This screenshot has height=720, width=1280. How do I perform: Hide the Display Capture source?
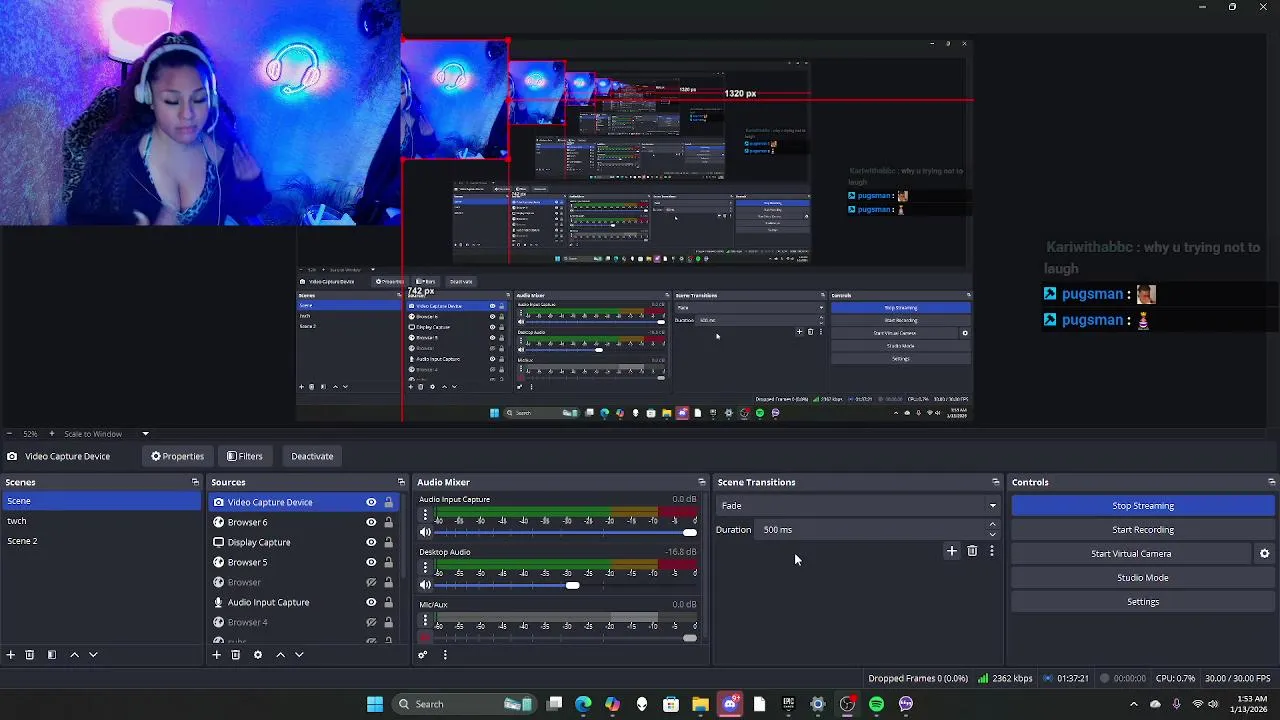[x=371, y=542]
